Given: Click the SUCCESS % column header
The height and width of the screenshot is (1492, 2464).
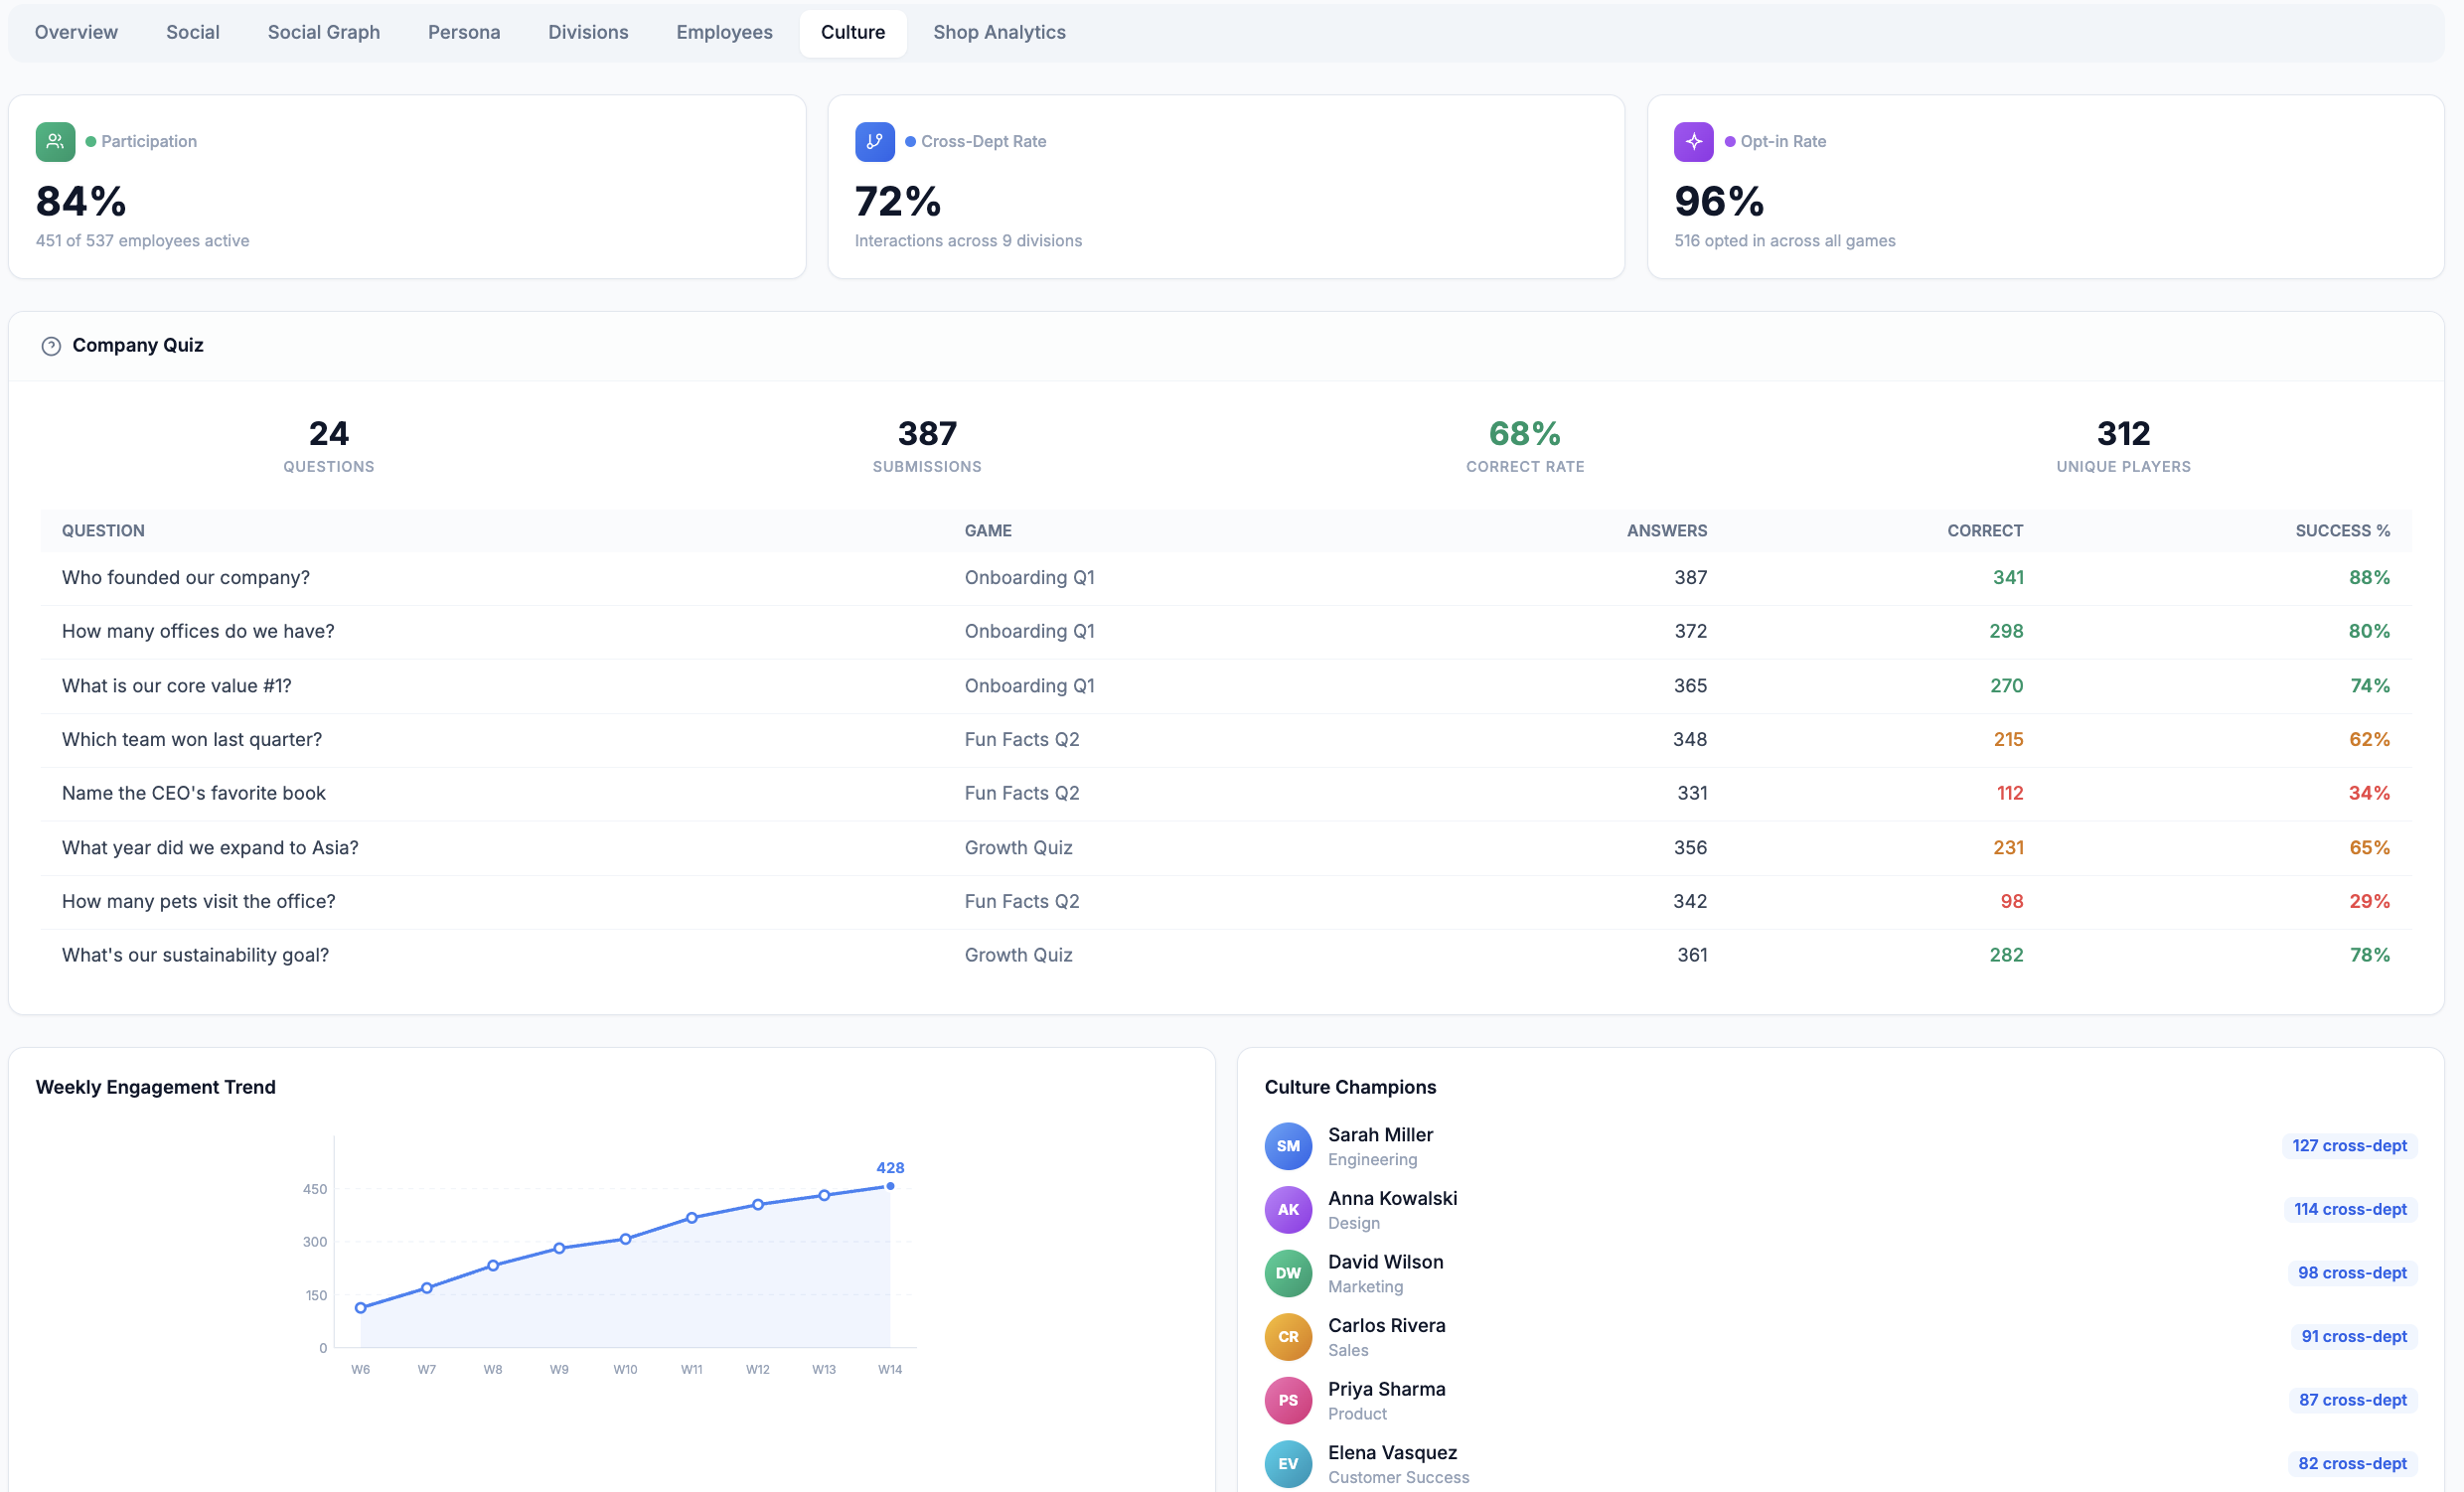Looking at the screenshot, I should point(2342,531).
